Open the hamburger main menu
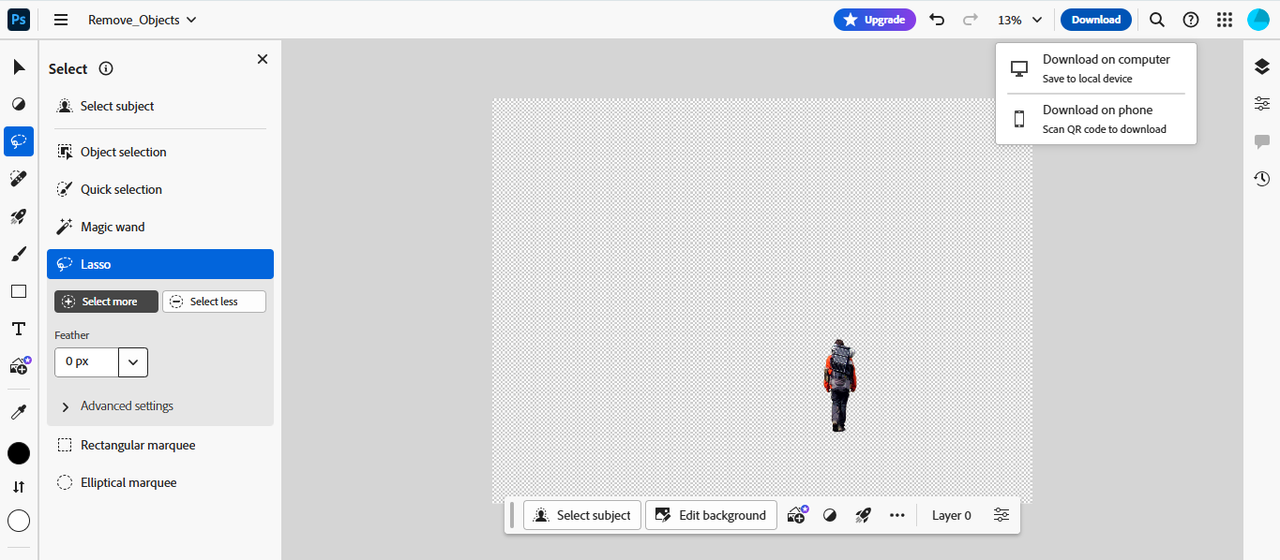Image resolution: width=1280 pixels, height=560 pixels. pyautogui.click(x=61, y=20)
